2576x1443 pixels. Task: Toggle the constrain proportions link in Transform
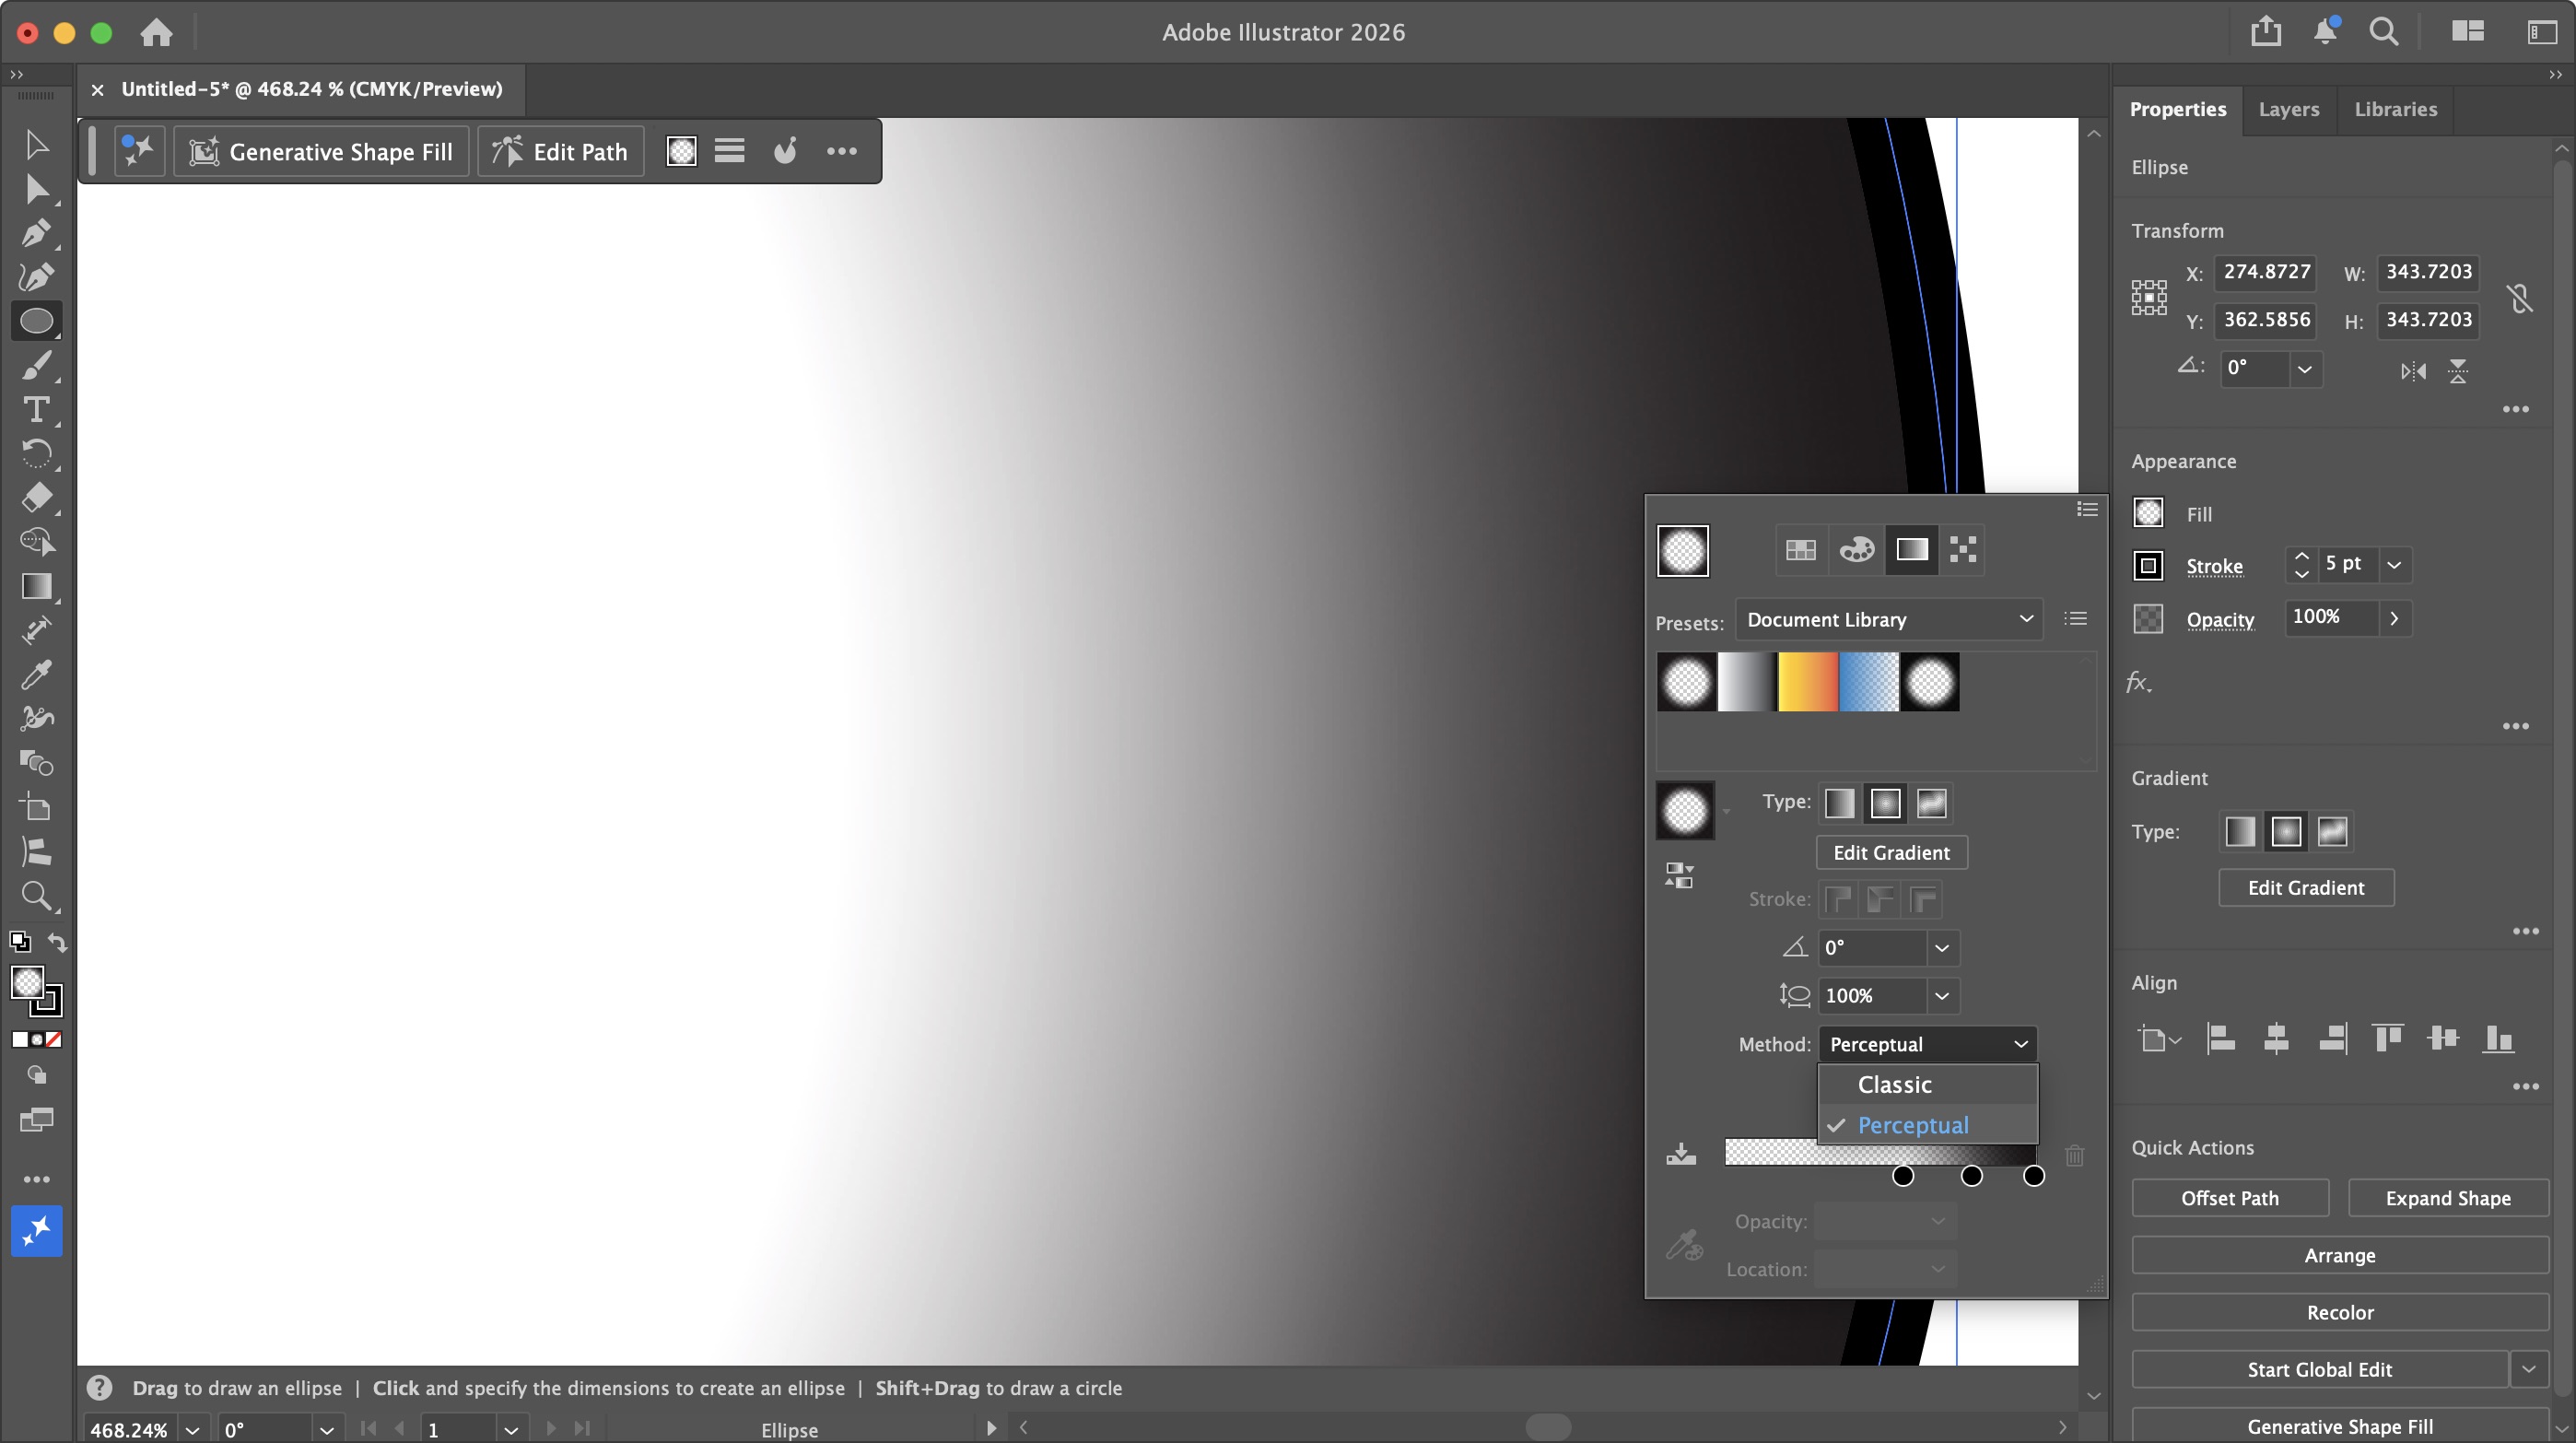click(2521, 297)
